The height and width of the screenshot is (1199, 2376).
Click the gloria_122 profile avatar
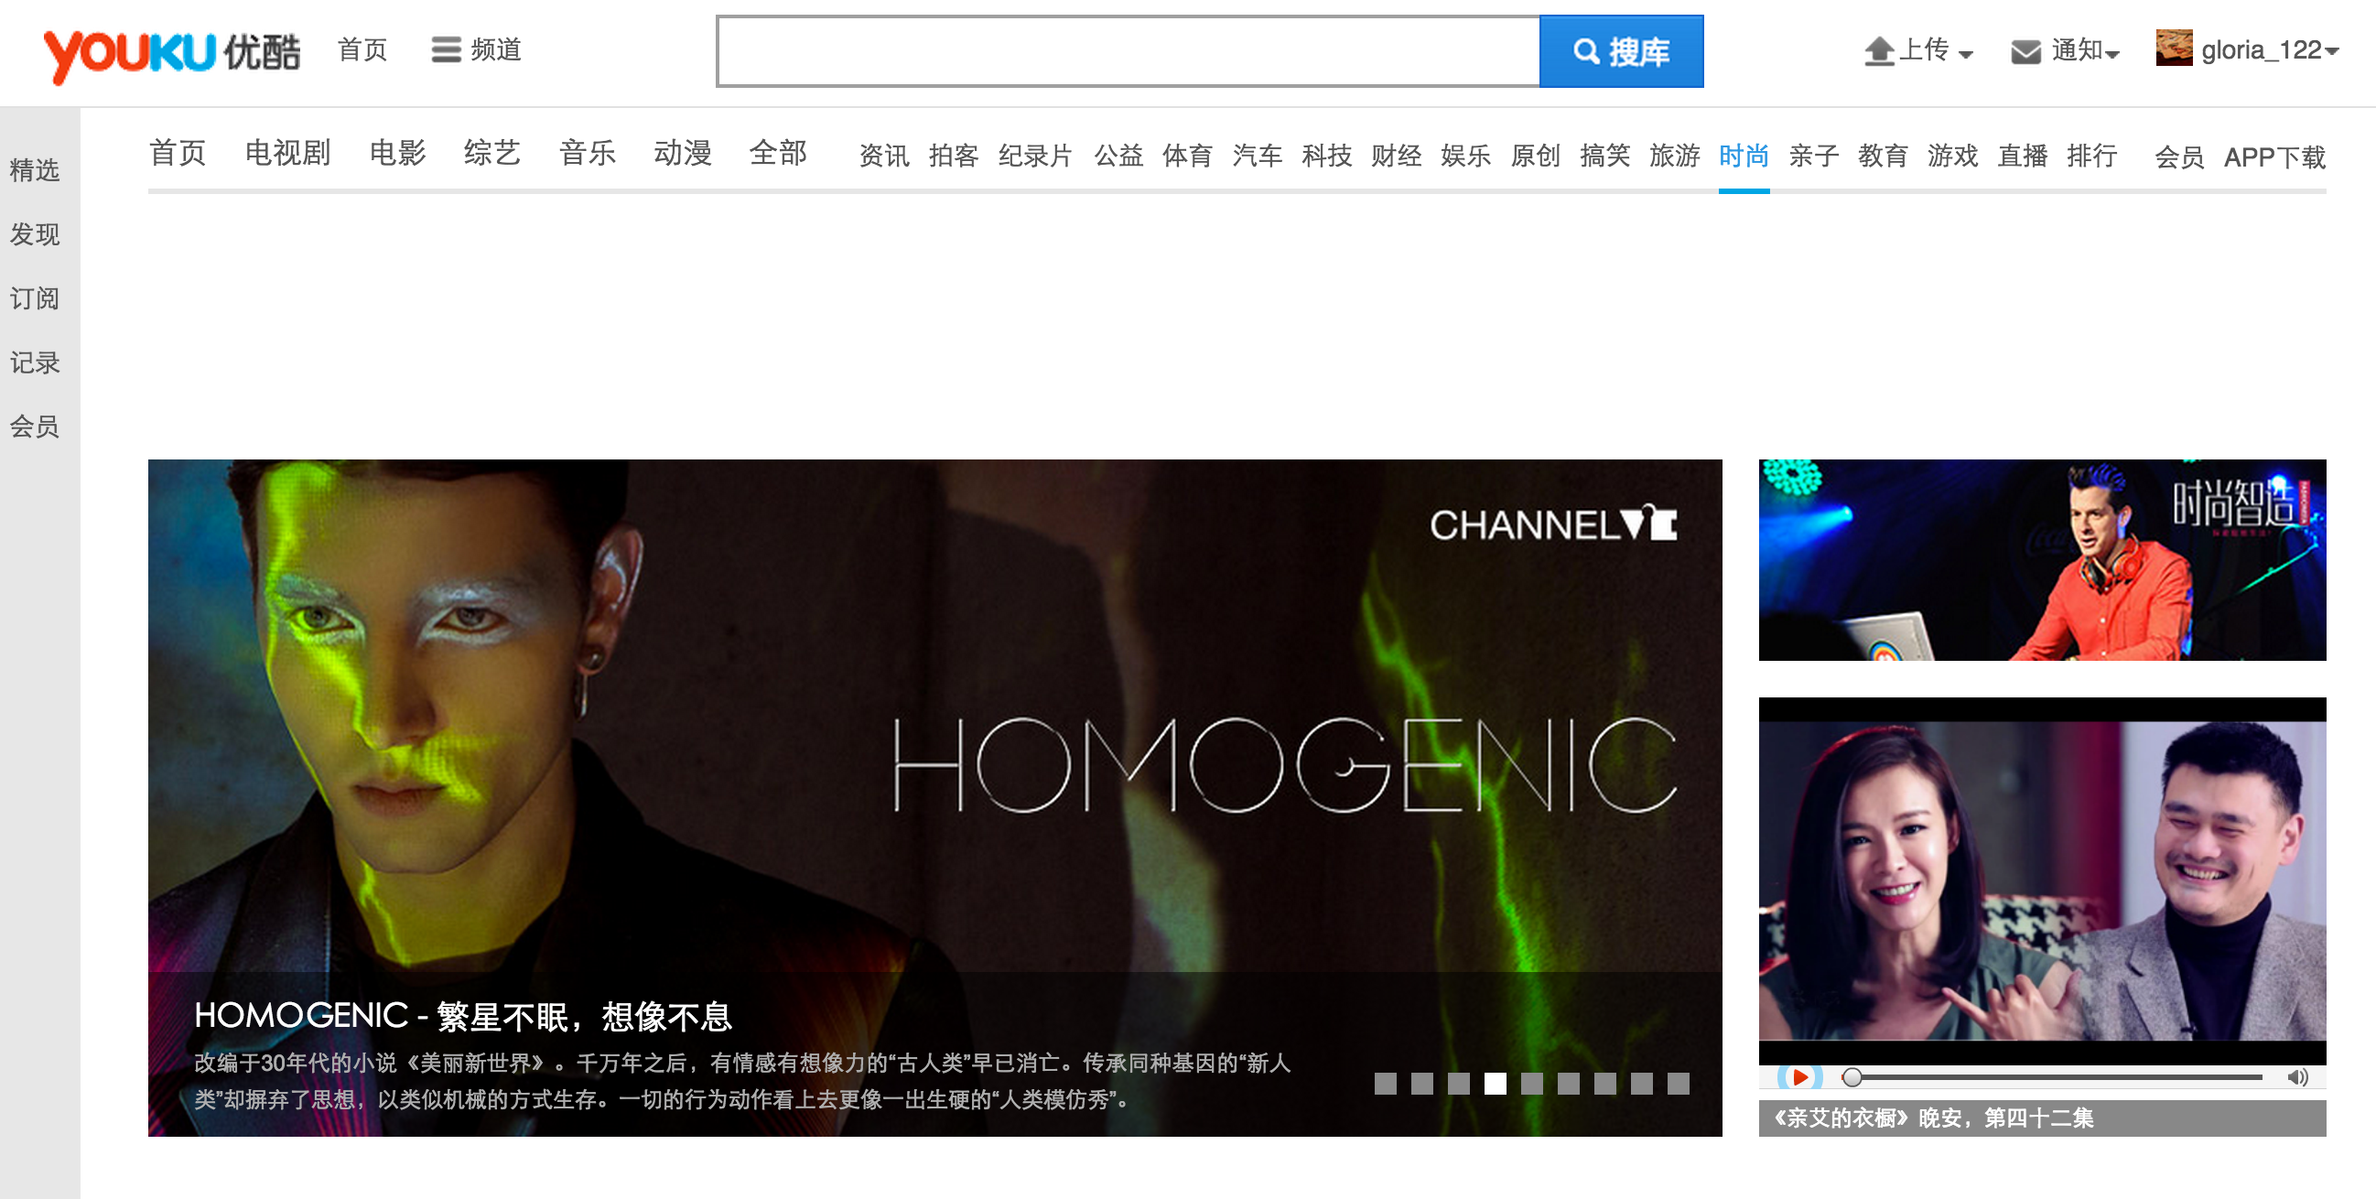2174,48
